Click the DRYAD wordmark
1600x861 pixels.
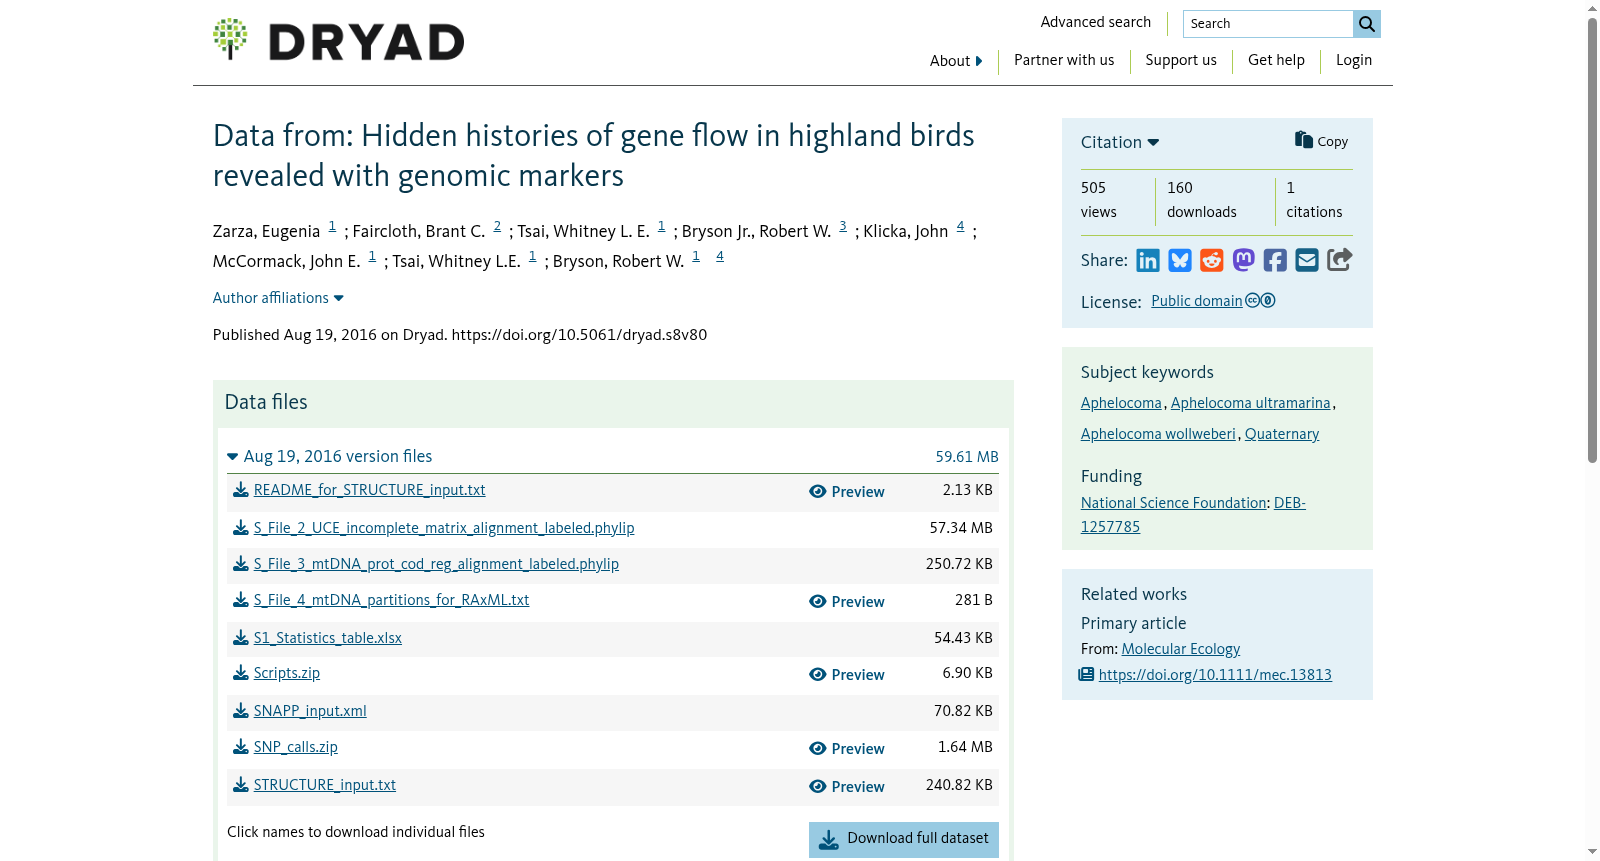tap(367, 42)
